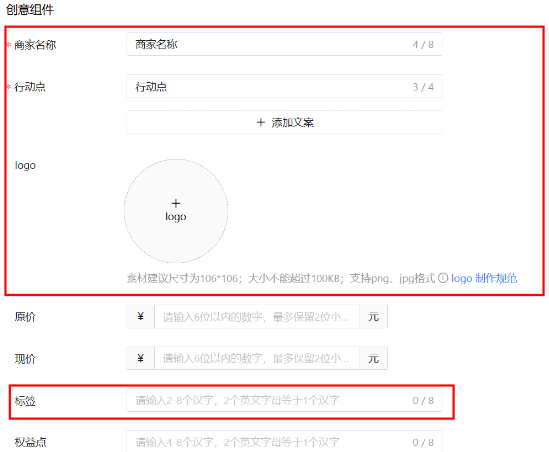Click the 0 / 8 counter in the 权益点 row
This screenshot has width=549, height=452.
(423, 443)
